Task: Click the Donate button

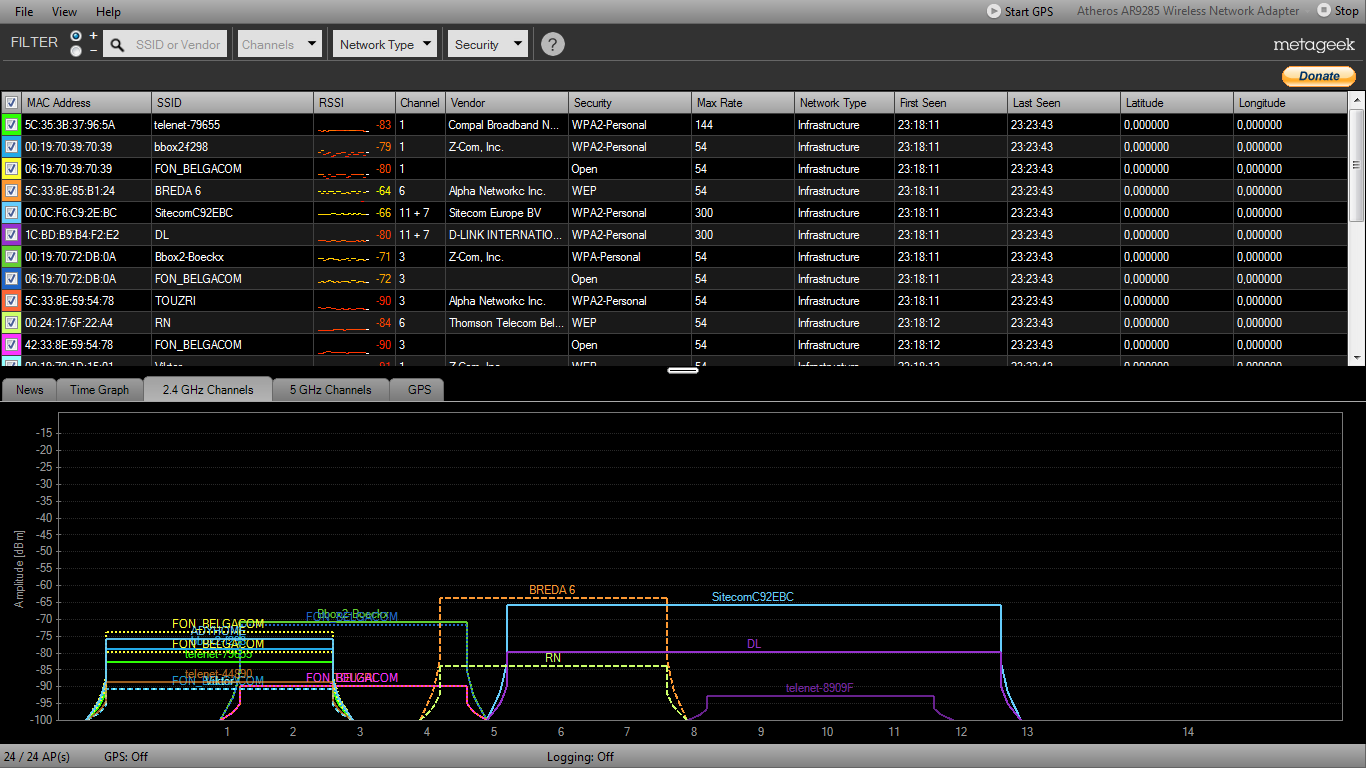Action: (1319, 76)
